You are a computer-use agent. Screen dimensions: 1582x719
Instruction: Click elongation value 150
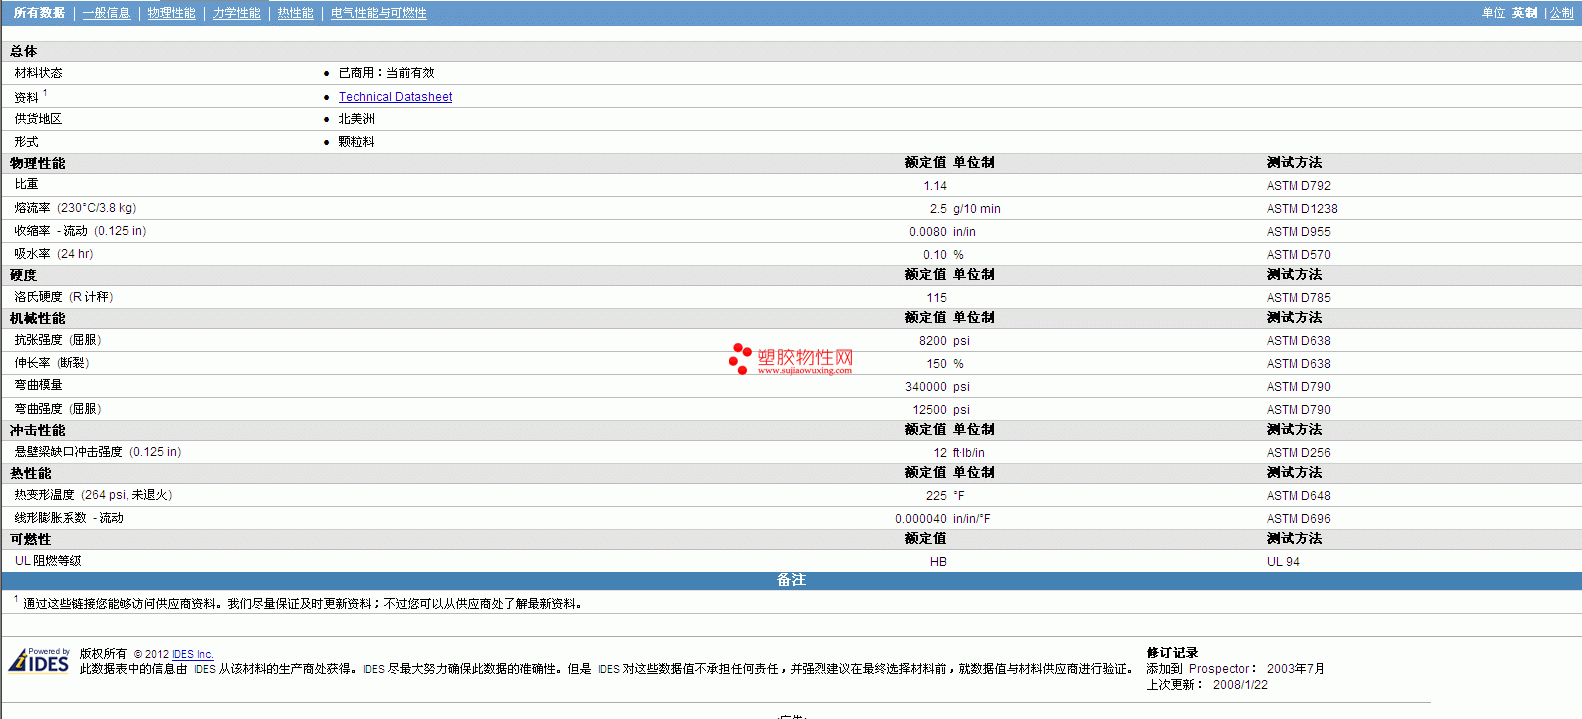[936, 364]
